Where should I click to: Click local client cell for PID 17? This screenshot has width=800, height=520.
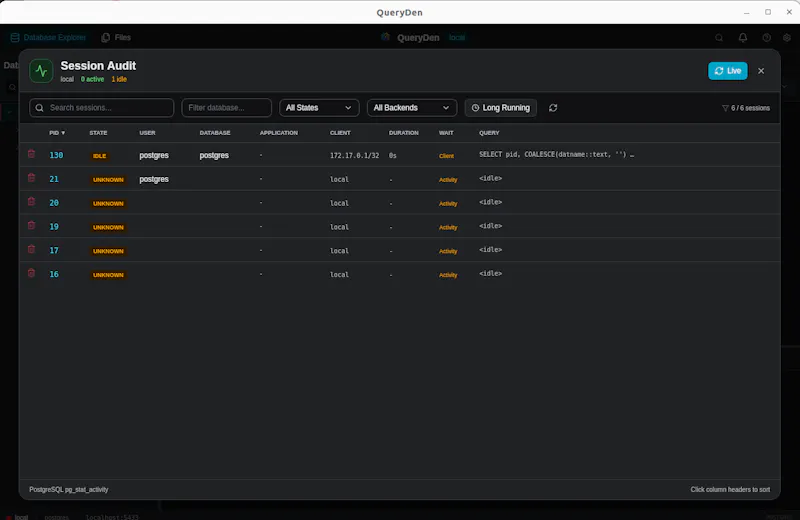pyautogui.click(x=339, y=251)
